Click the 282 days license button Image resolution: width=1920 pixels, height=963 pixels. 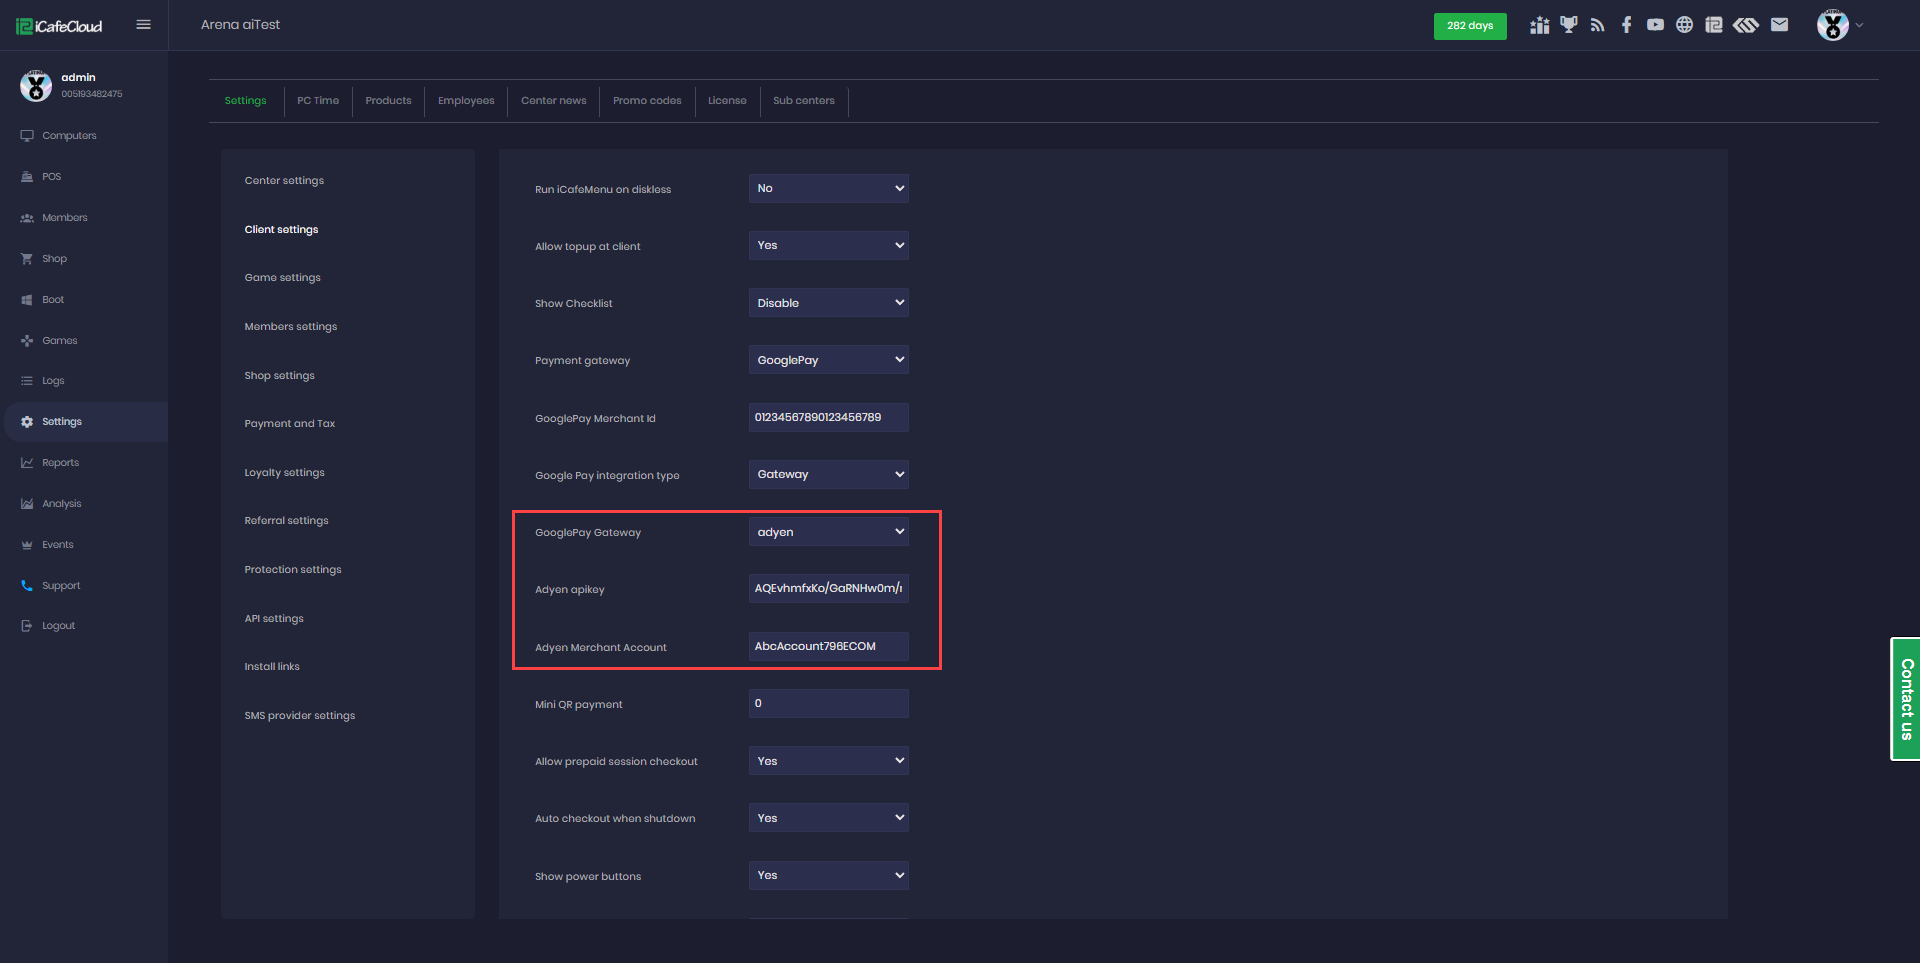click(1469, 26)
